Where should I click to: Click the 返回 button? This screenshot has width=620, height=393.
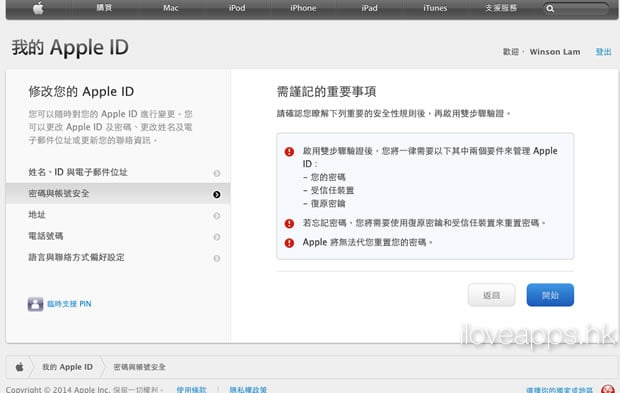click(x=491, y=295)
